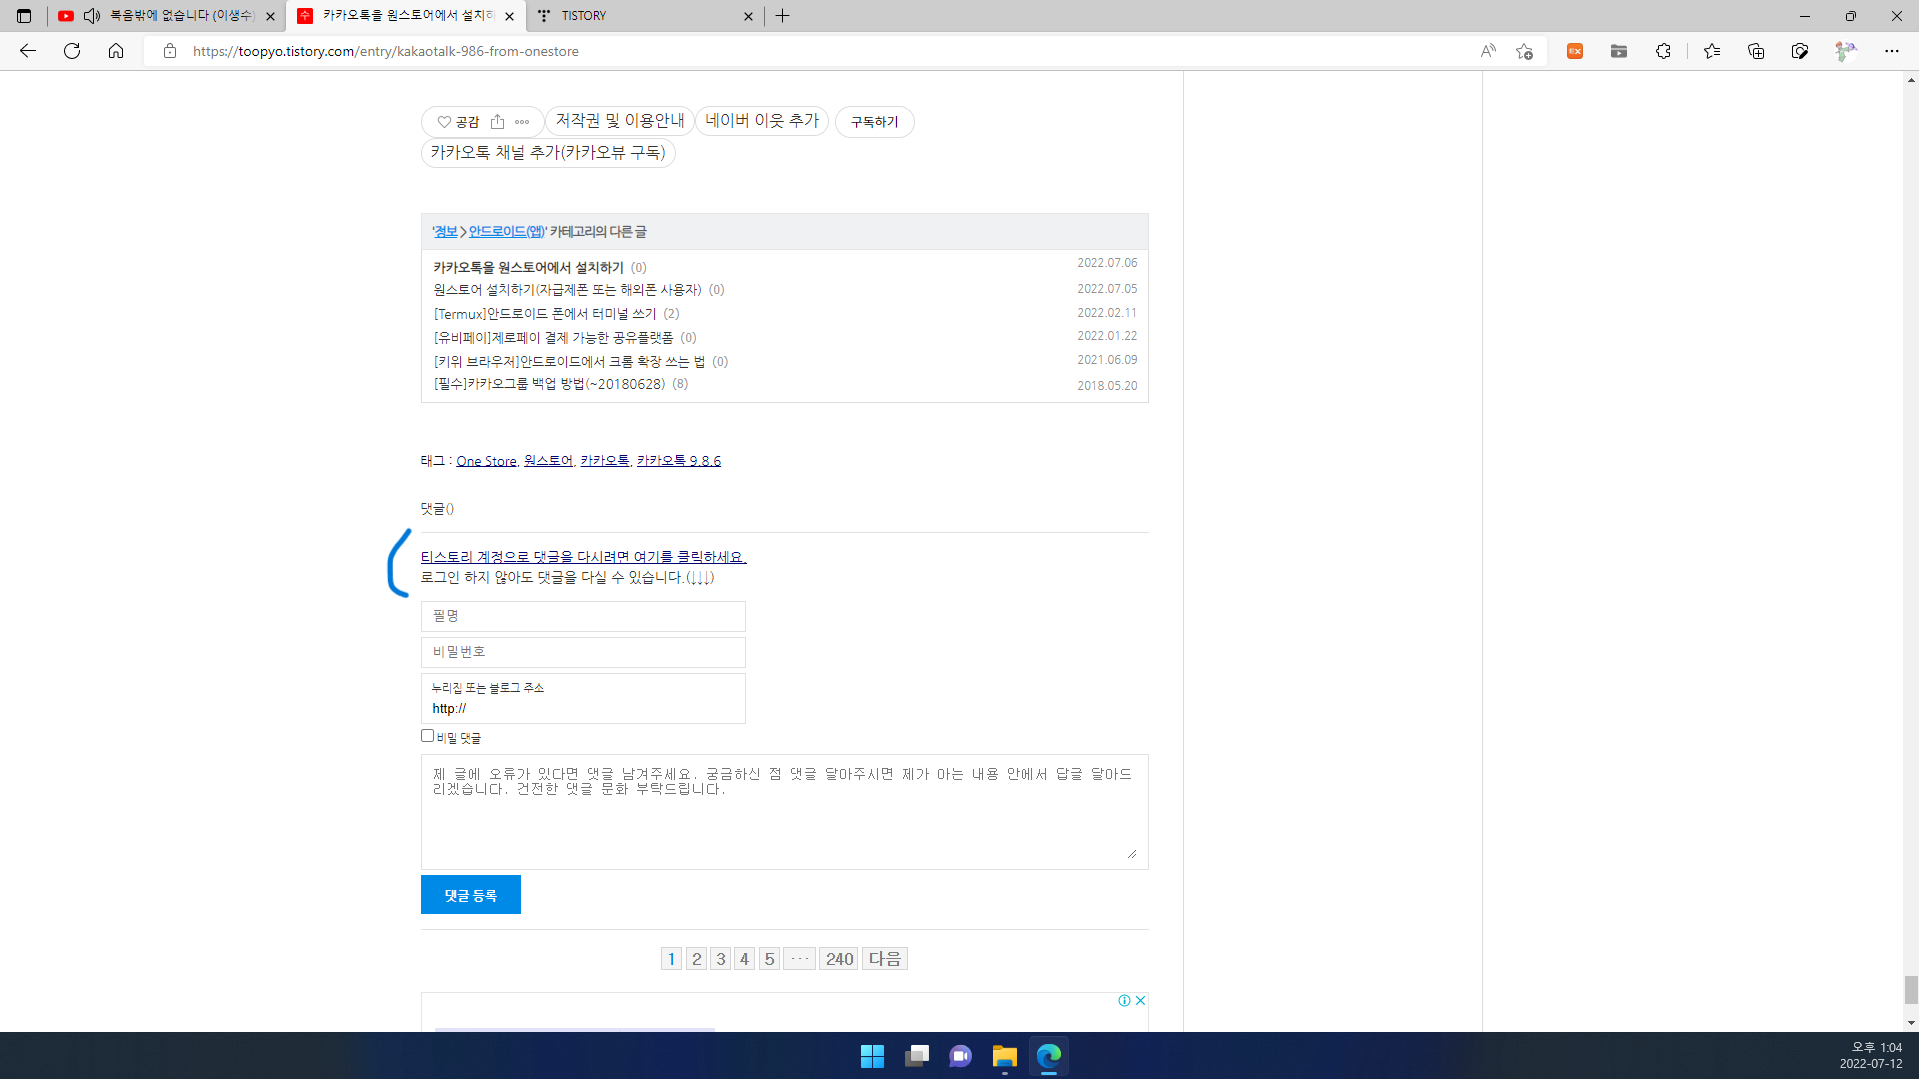Viewport: 1919px width, 1079px height.
Task: Reload the page with the refresh icon
Action: point(71,51)
